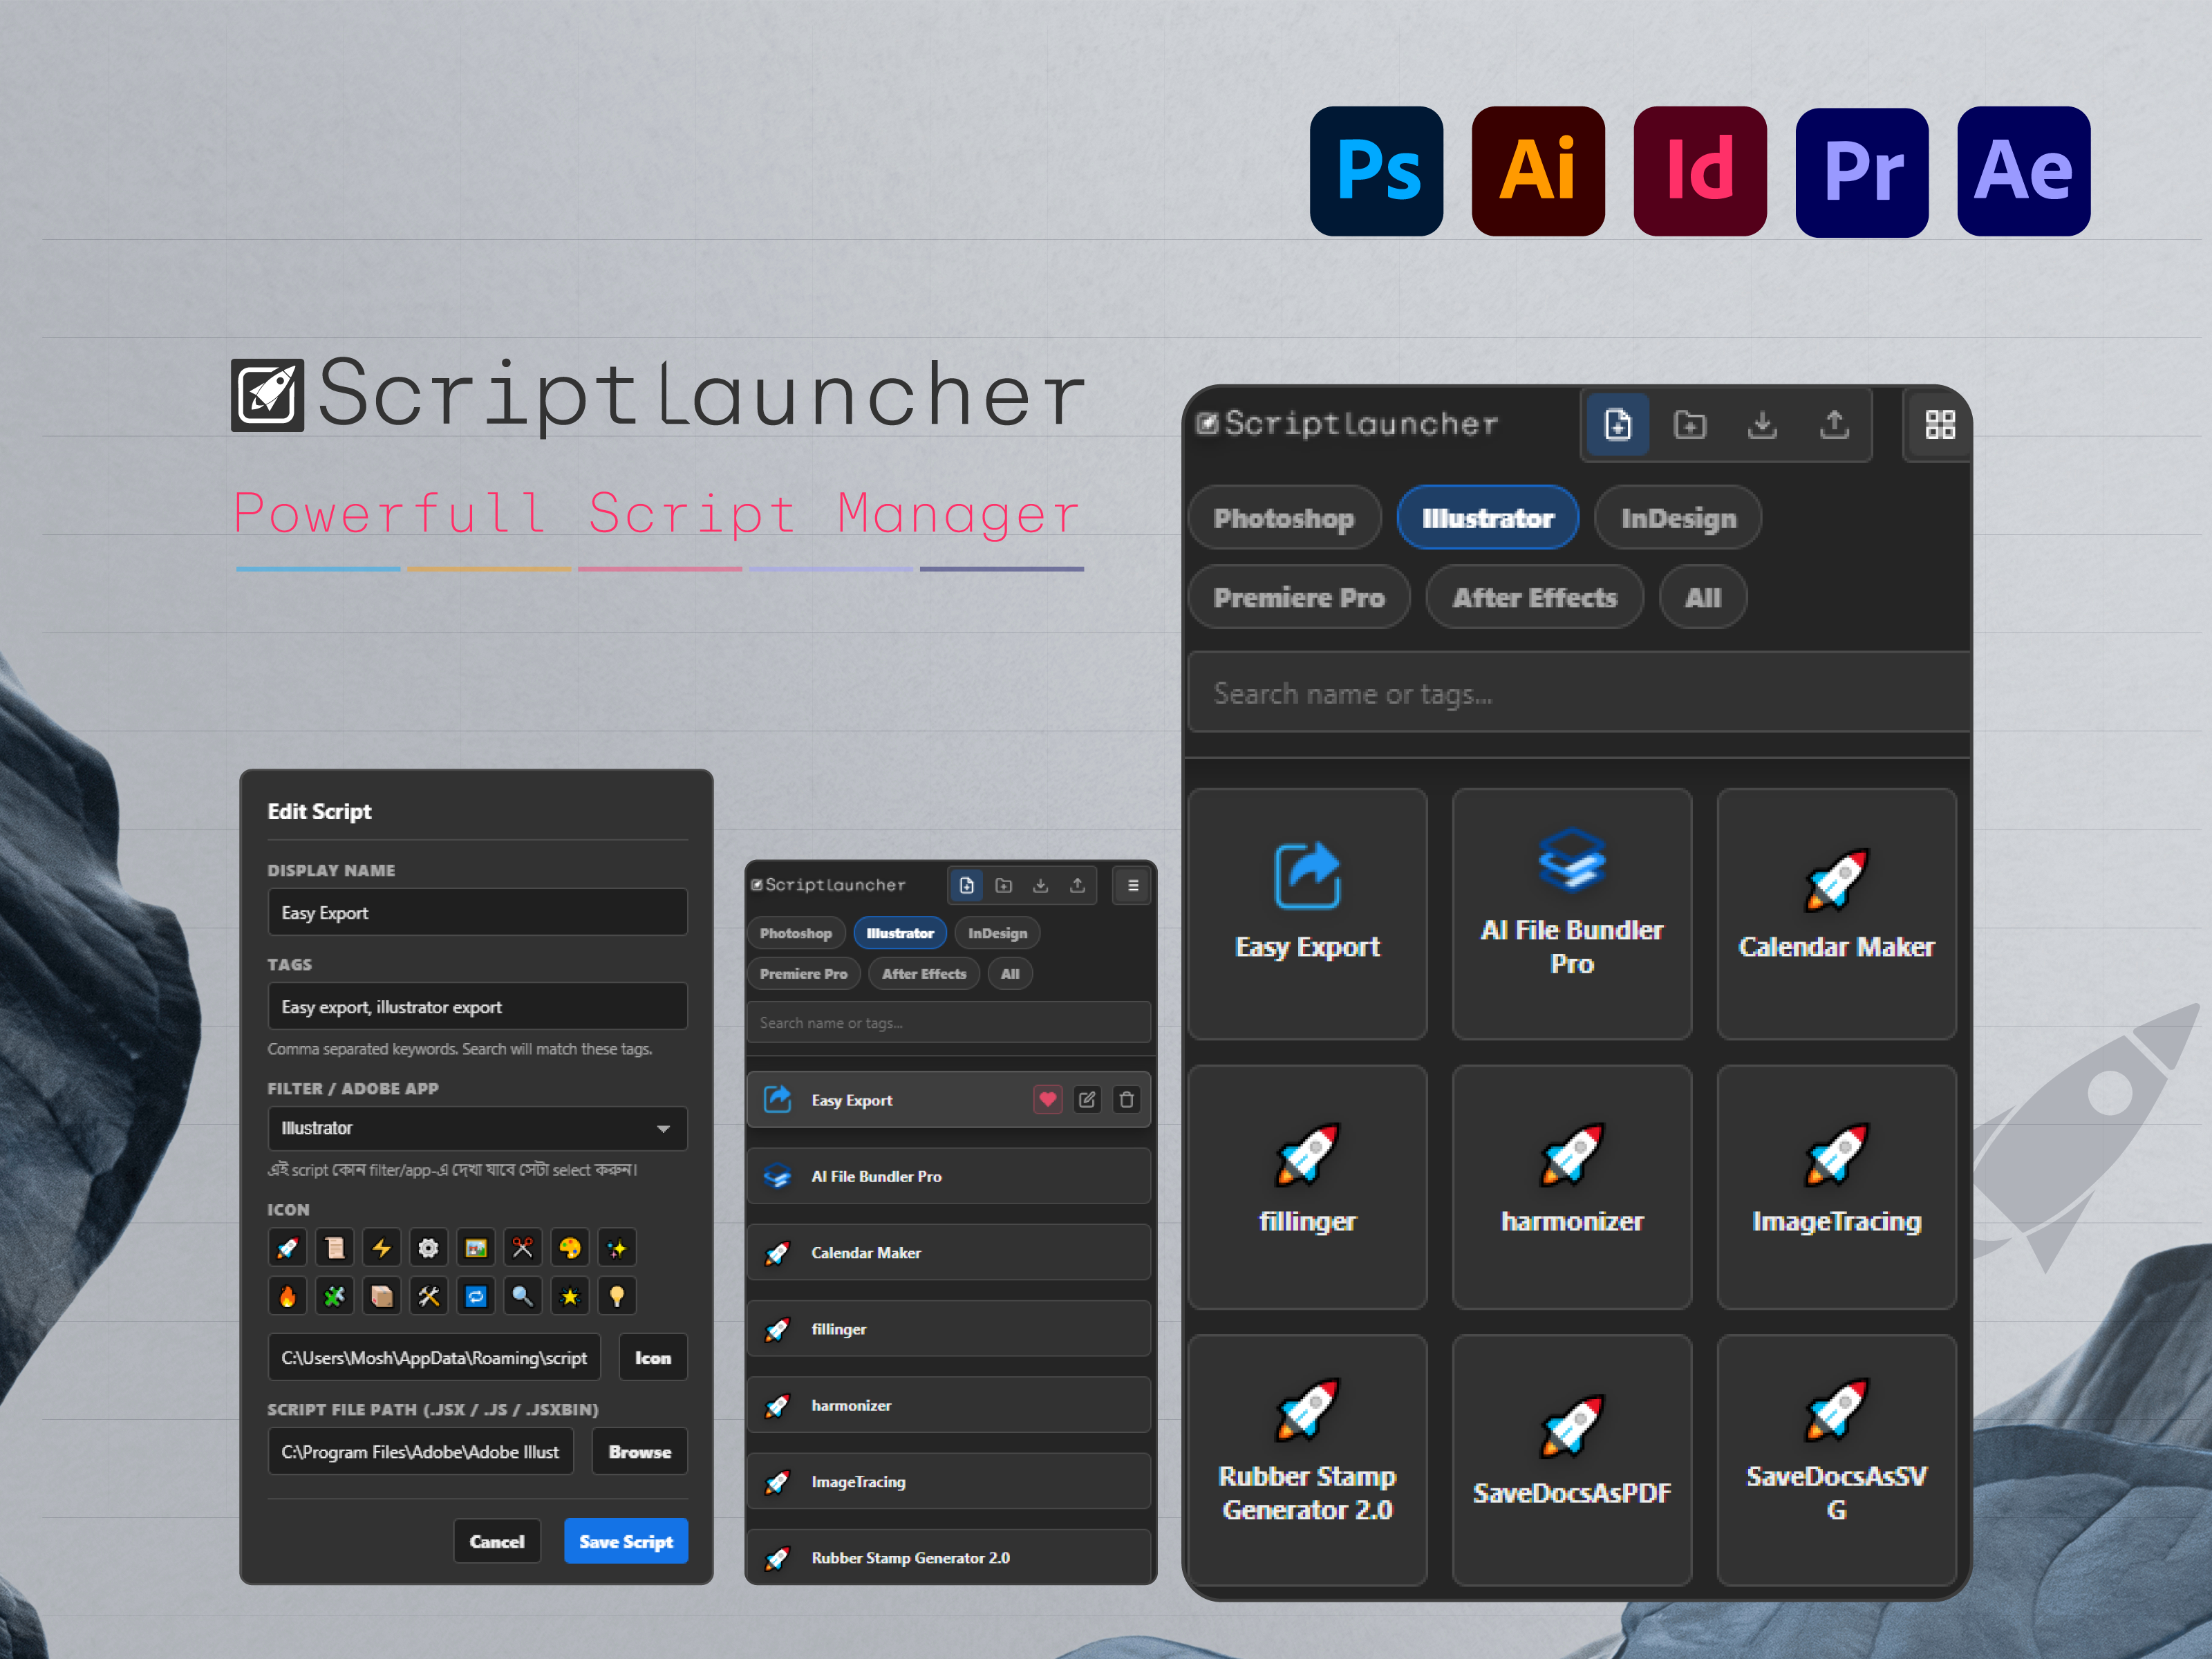Click search field in large grid panel

click(x=1578, y=693)
